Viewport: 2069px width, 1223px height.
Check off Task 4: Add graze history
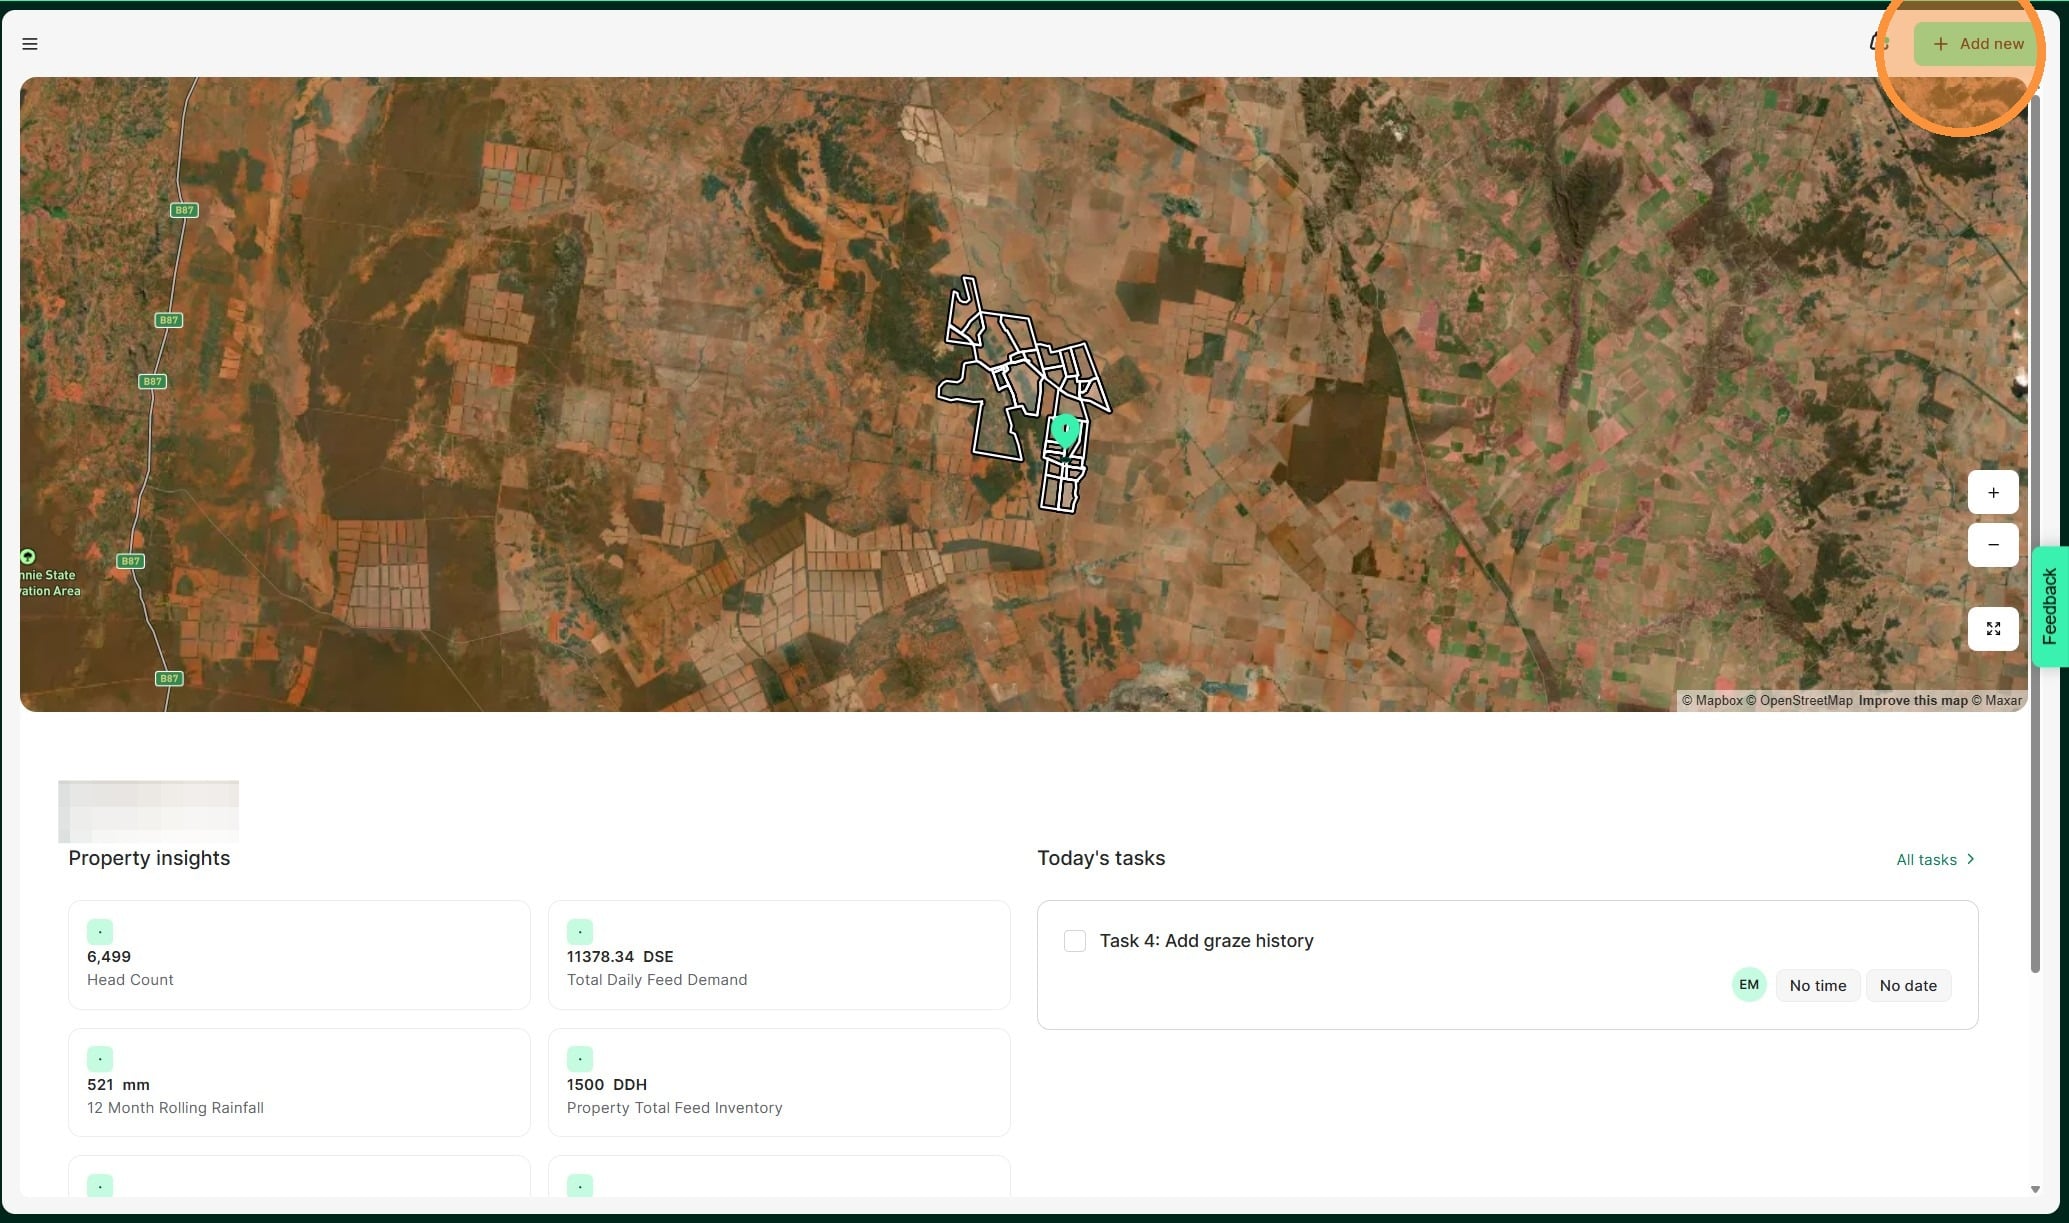[1075, 941]
